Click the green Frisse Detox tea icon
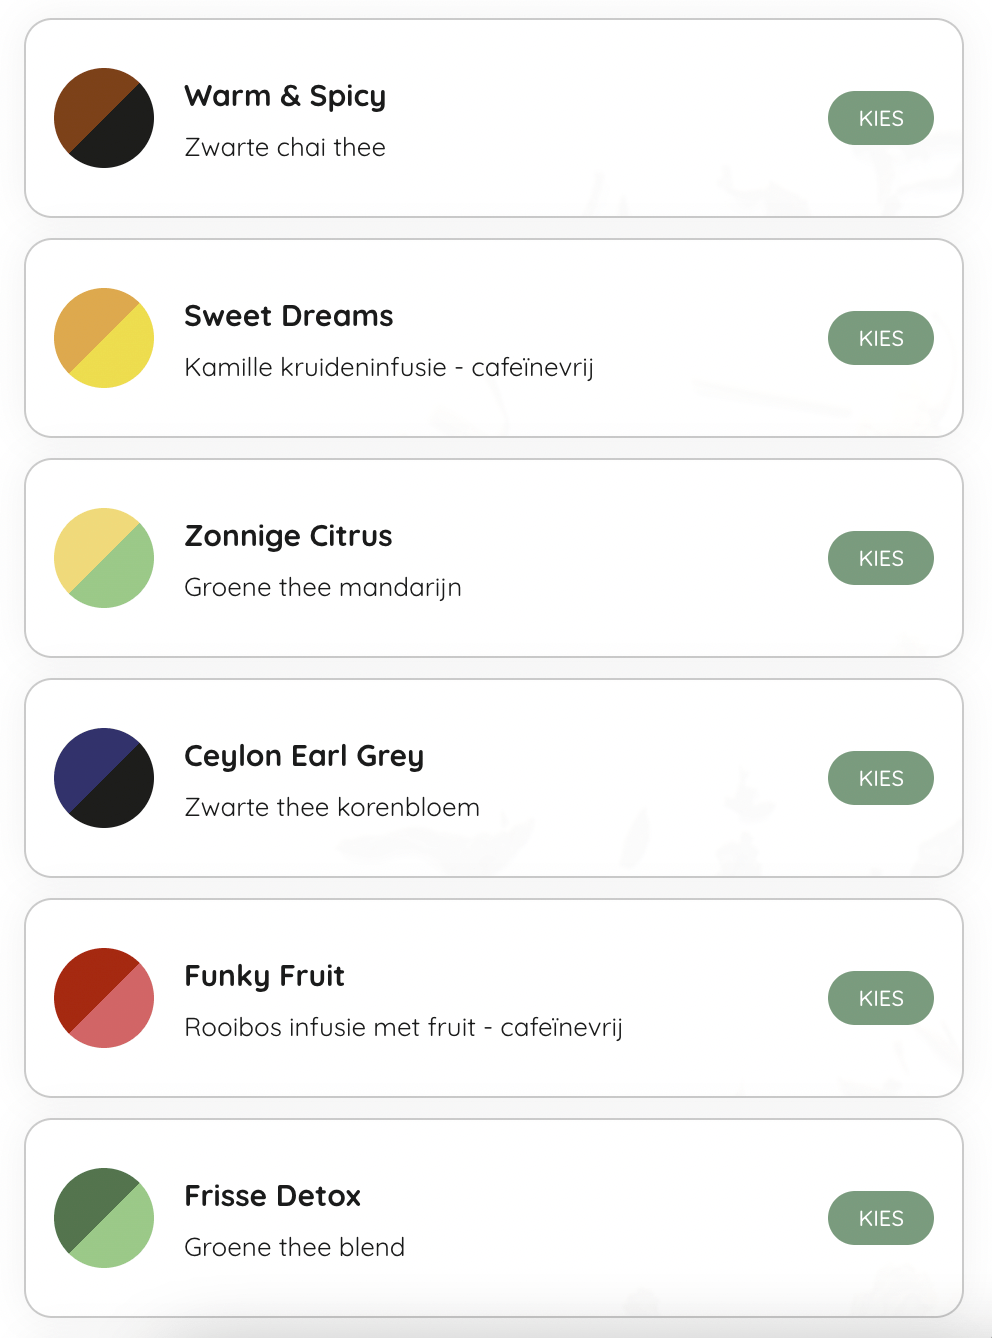 [104, 1218]
